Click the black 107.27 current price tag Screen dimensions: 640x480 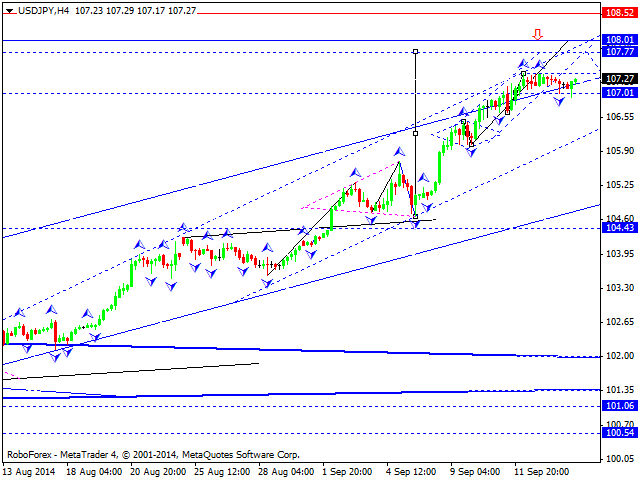pos(619,78)
